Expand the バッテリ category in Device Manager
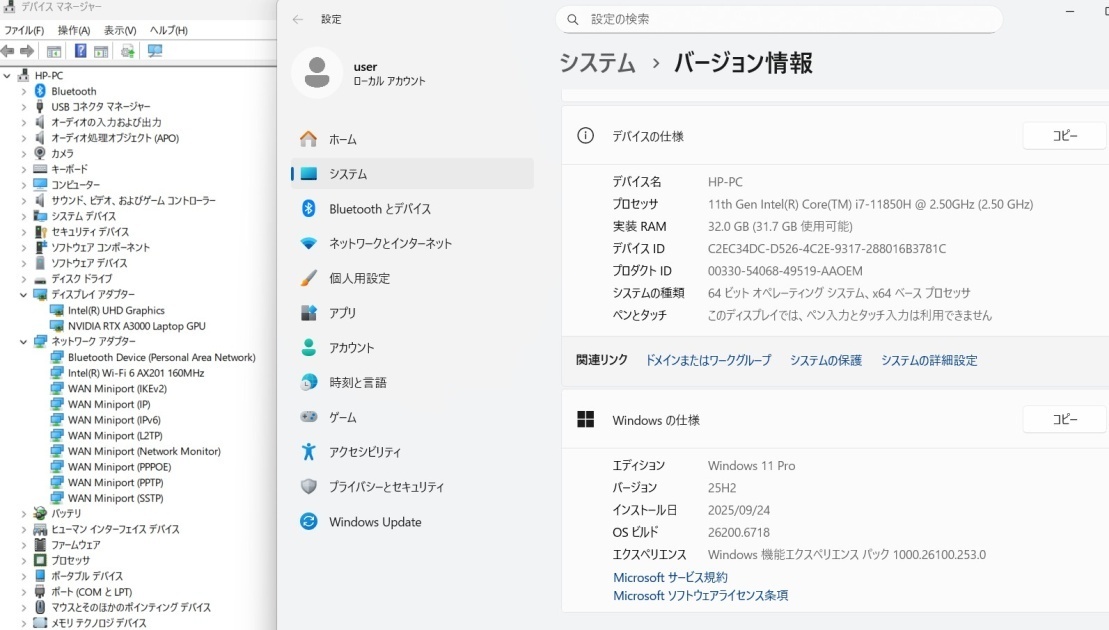 coord(22,513)
